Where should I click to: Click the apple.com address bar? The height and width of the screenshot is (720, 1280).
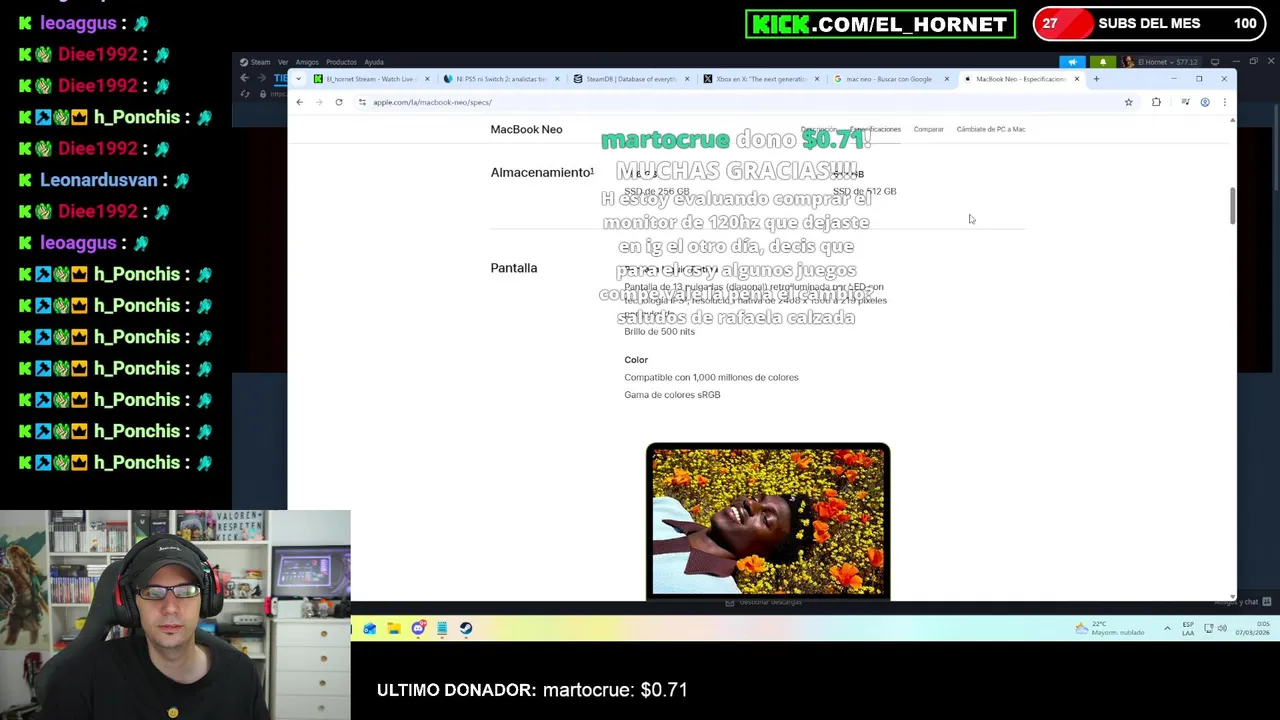point(740,102)
